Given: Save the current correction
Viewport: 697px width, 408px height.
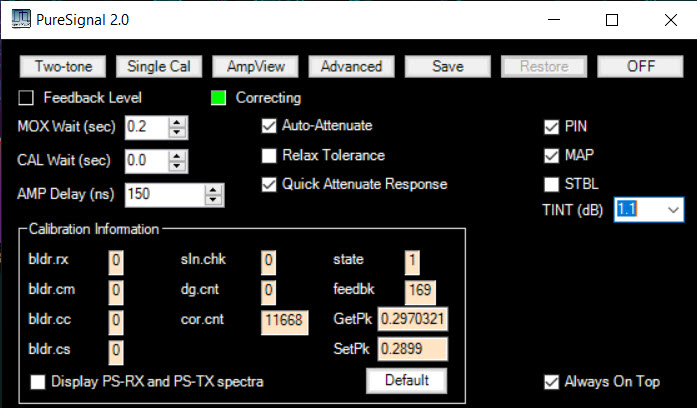Looking at the screenshot, I should point(448,67).
